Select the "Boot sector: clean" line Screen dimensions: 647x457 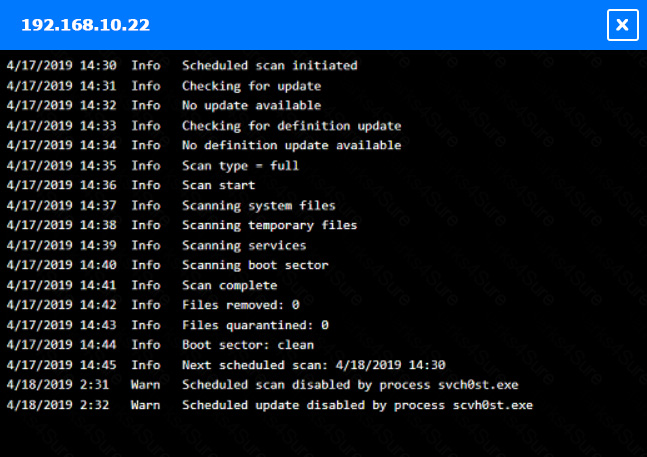tap(247, 345)
